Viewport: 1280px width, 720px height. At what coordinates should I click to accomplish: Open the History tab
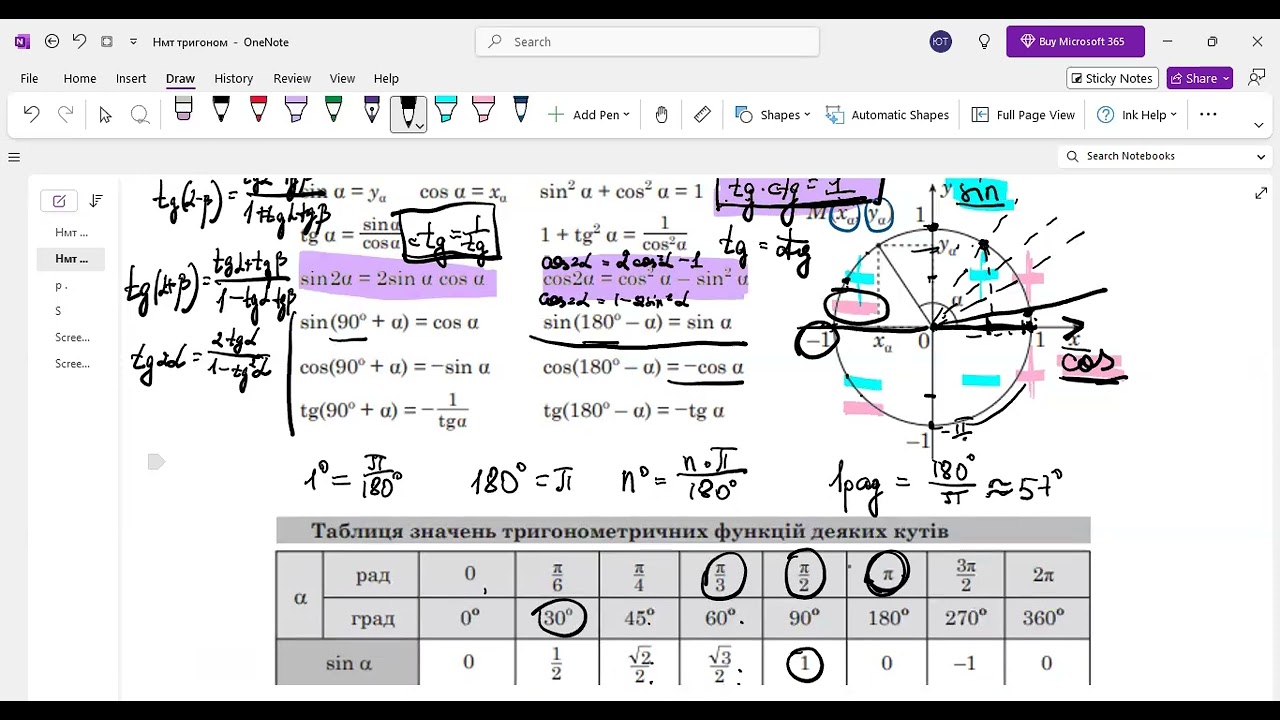click(x=233, y=78)
